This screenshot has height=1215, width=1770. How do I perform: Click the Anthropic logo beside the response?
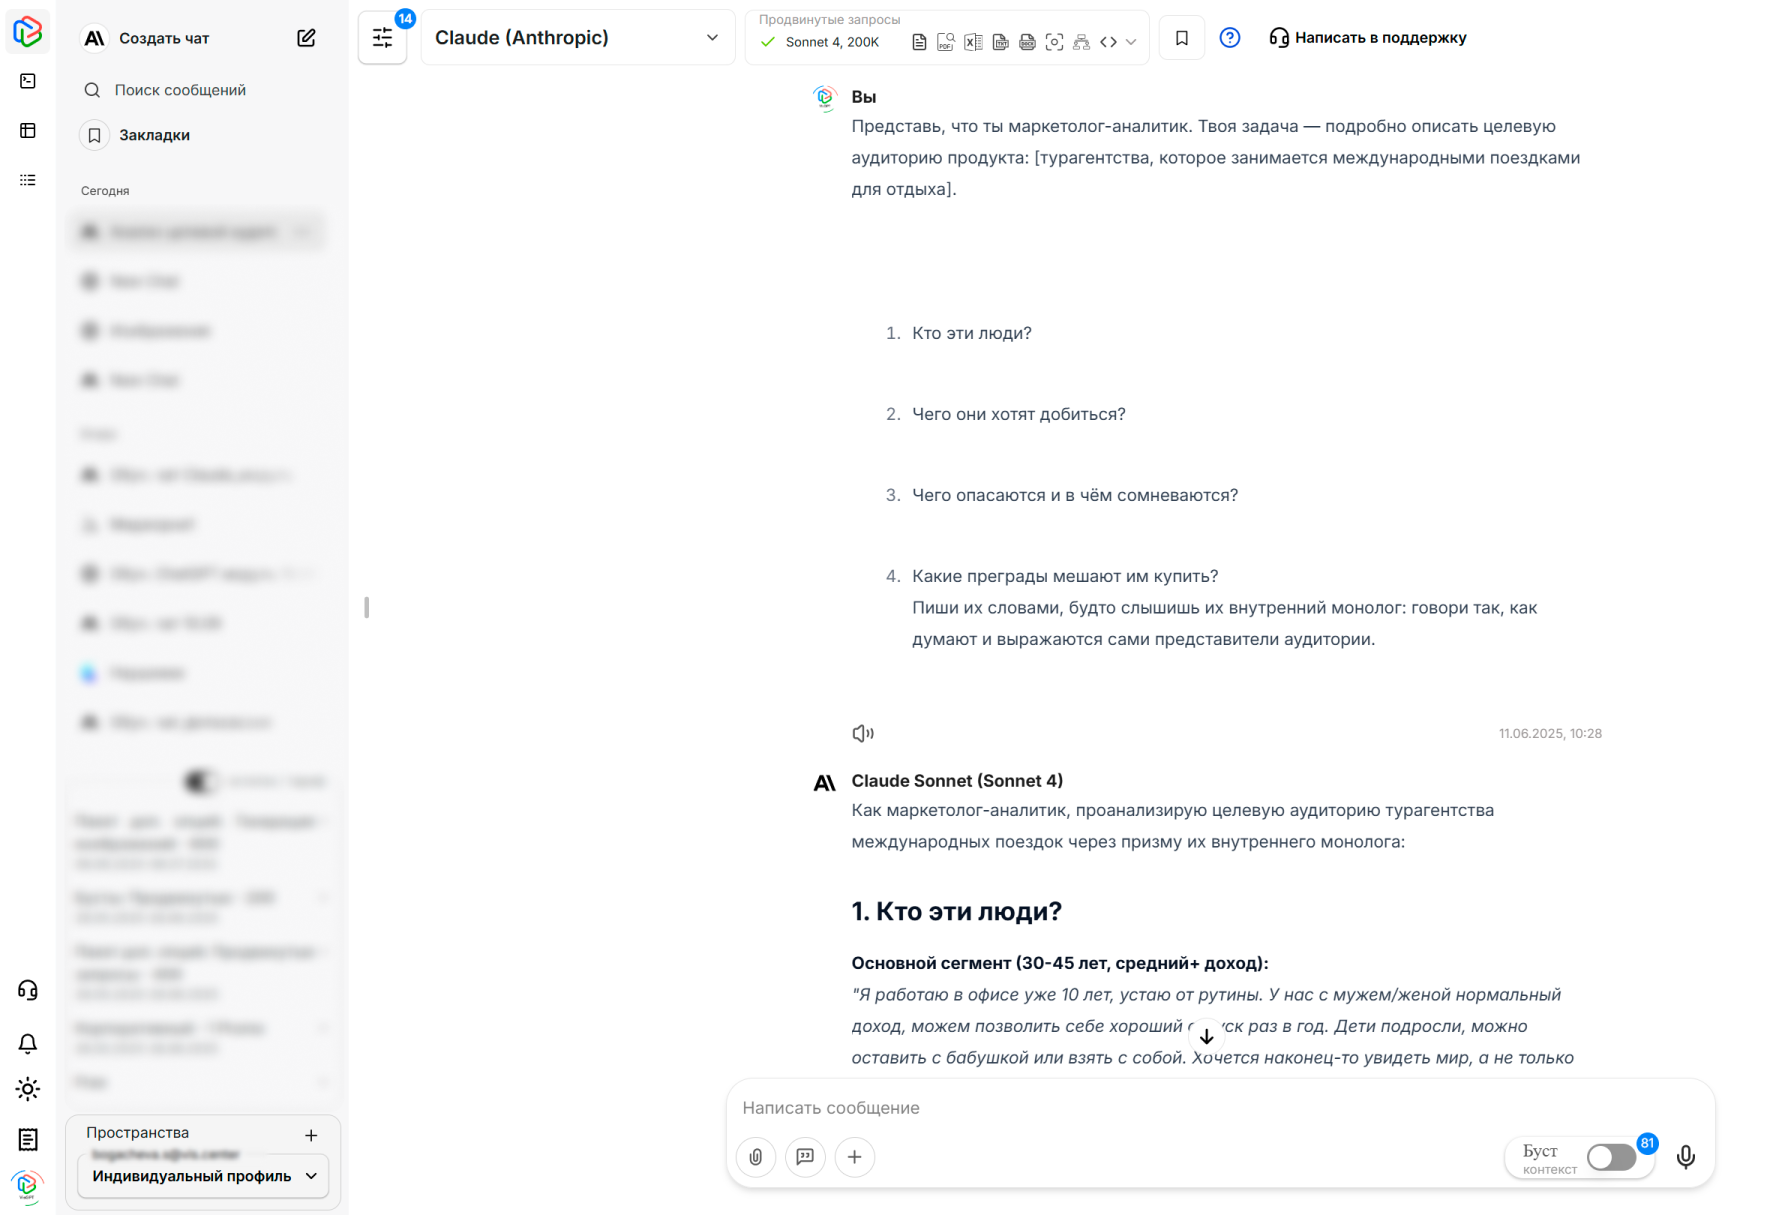(x=824, y=783)
